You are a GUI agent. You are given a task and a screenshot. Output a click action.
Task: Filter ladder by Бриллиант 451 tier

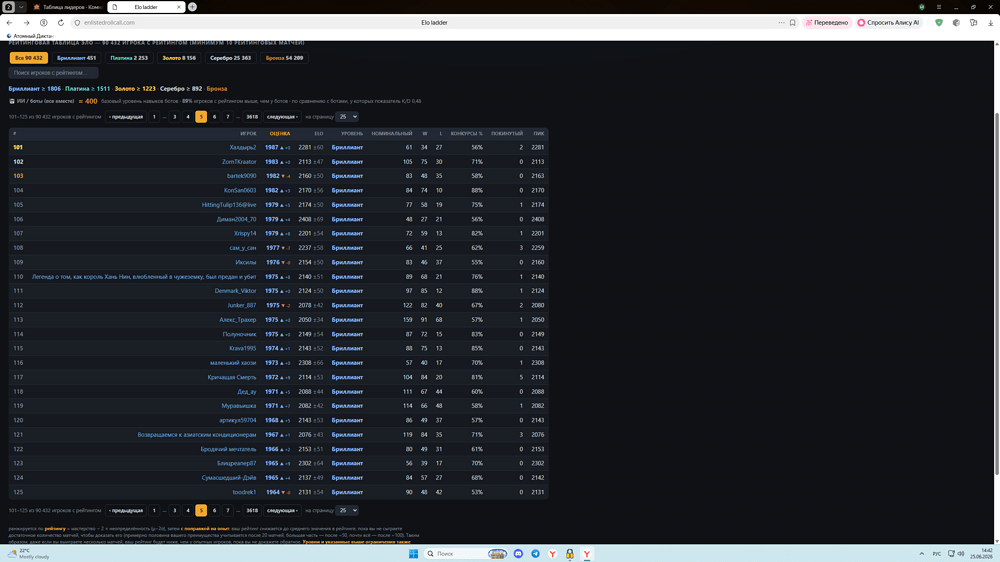76,58
